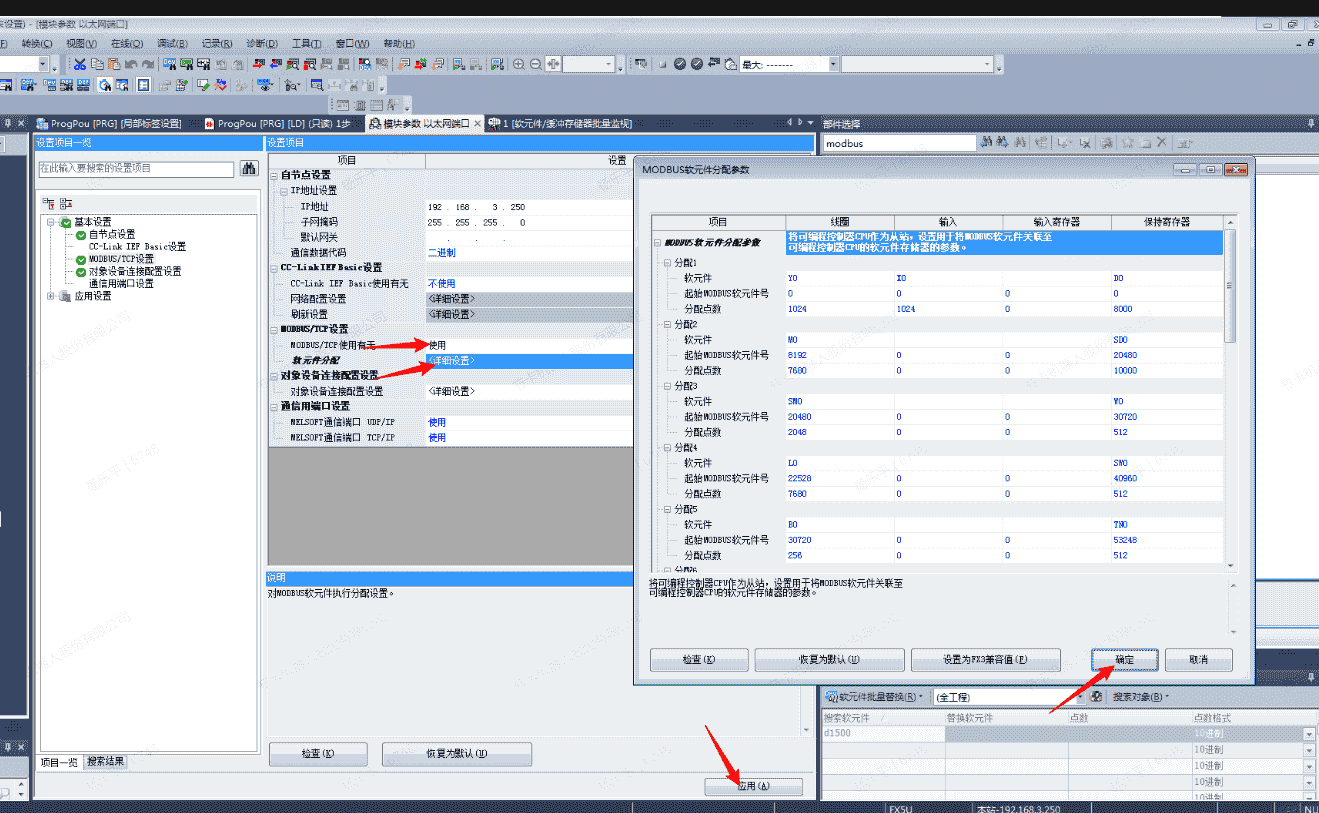Click the Zoom In magnifier icon
Screen dimensions: 1319x813
tap(519, 64)
